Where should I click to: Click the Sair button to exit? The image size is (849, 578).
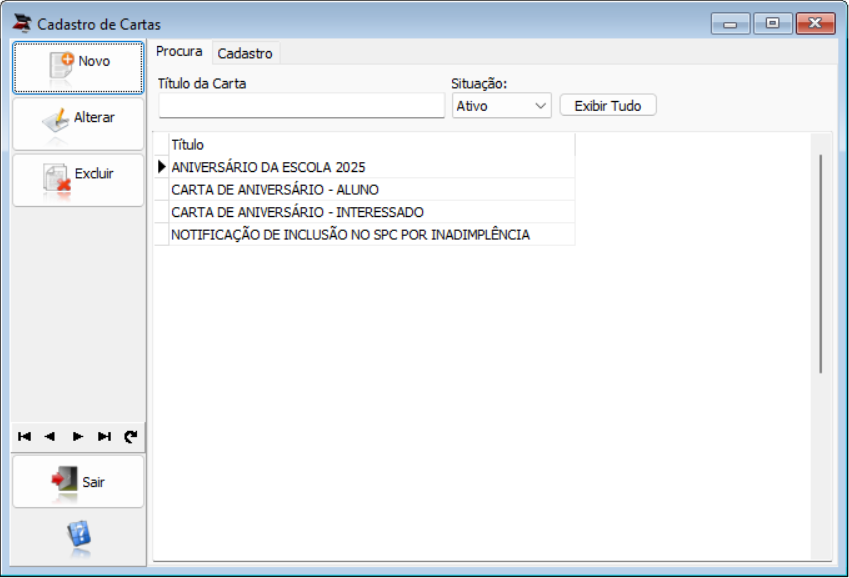click(78, 482)
